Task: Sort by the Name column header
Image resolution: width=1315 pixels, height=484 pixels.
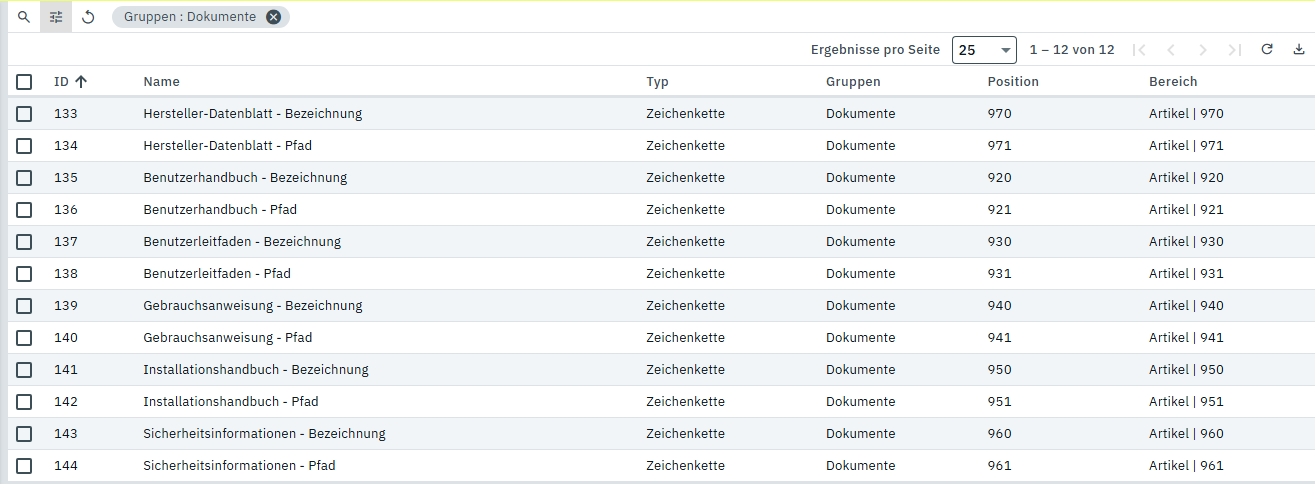Action: point(161,82)
